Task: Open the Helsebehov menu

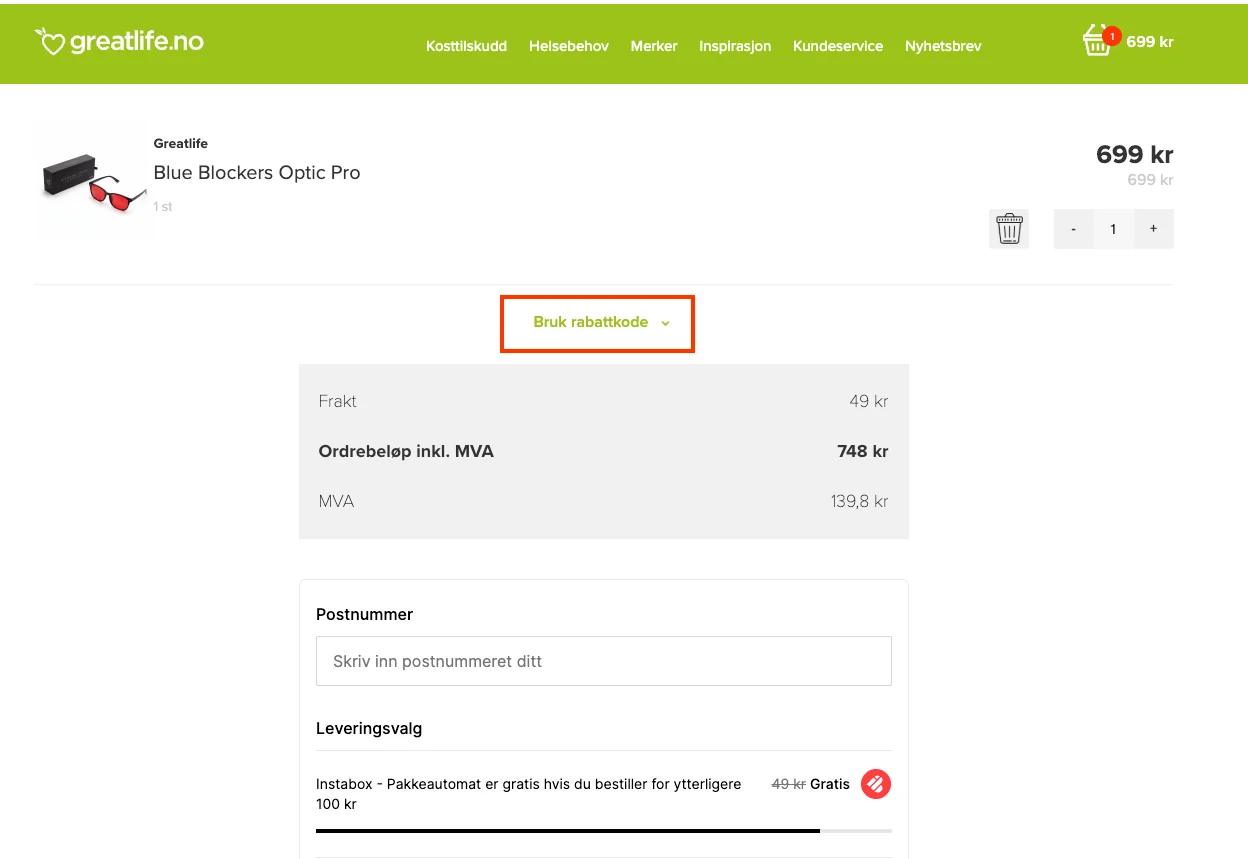Action: [569, 46]
